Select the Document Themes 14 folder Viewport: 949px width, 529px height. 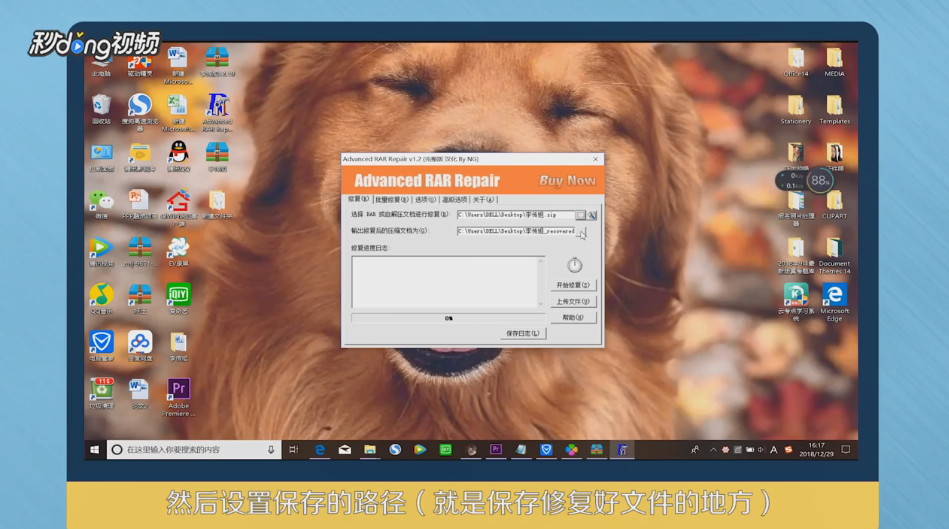point(834,255)
